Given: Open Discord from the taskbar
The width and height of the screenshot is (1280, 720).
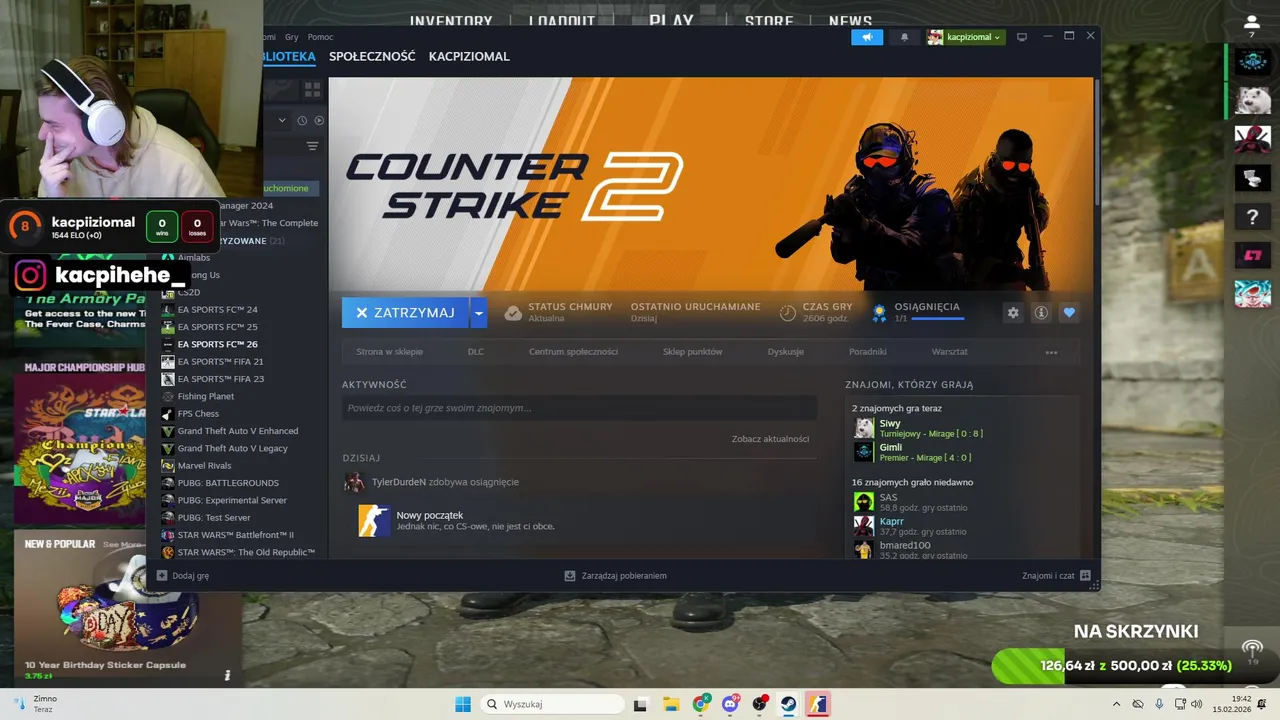Looking at the screenshot, I should click(730, 704).
